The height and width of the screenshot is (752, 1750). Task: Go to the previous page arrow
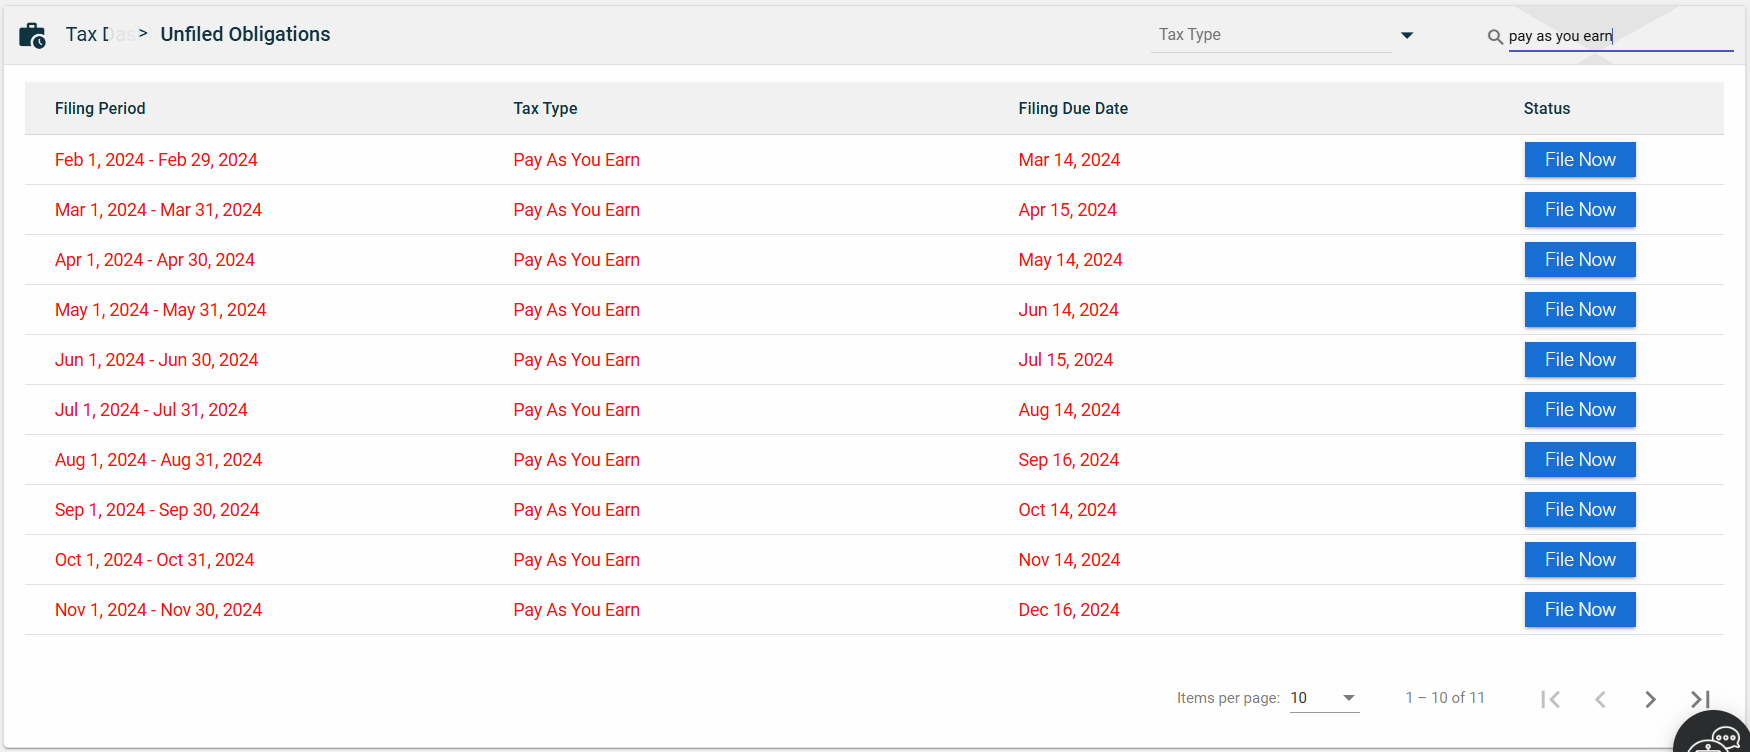1600,699
